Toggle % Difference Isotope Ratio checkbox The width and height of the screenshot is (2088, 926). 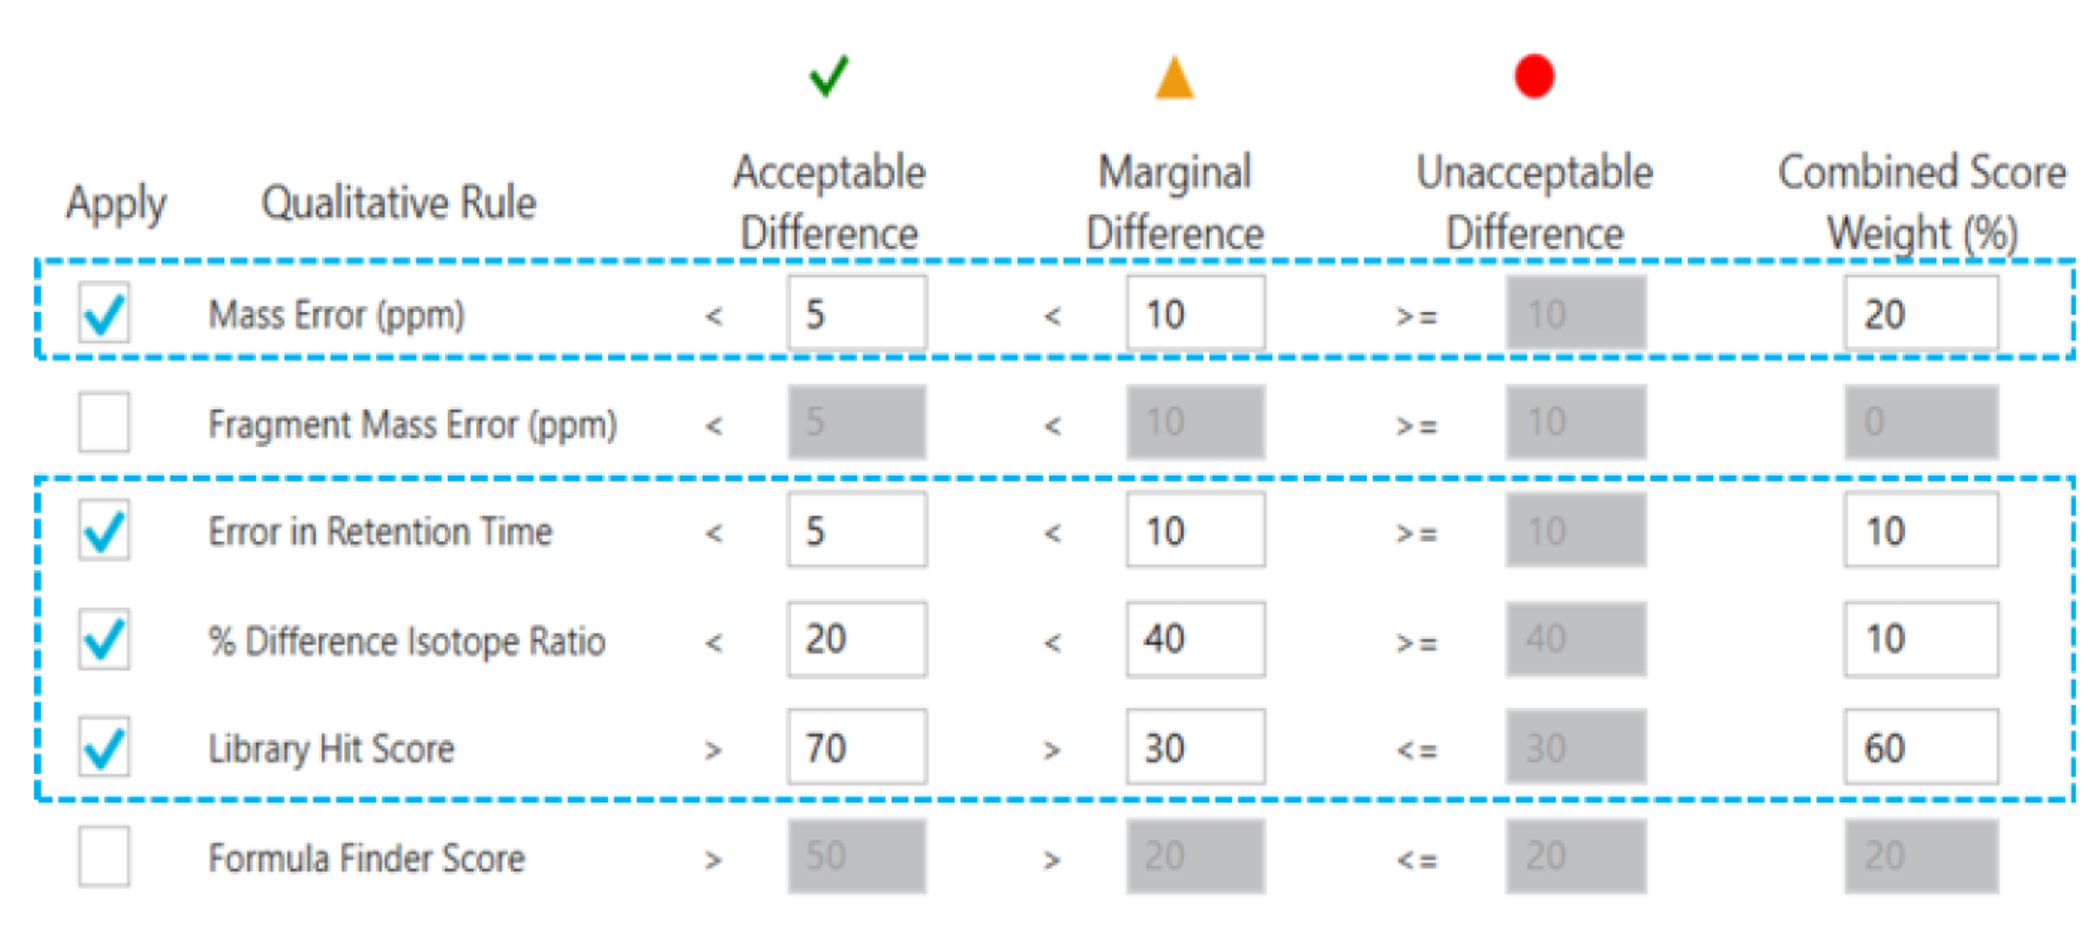[104, 639]
